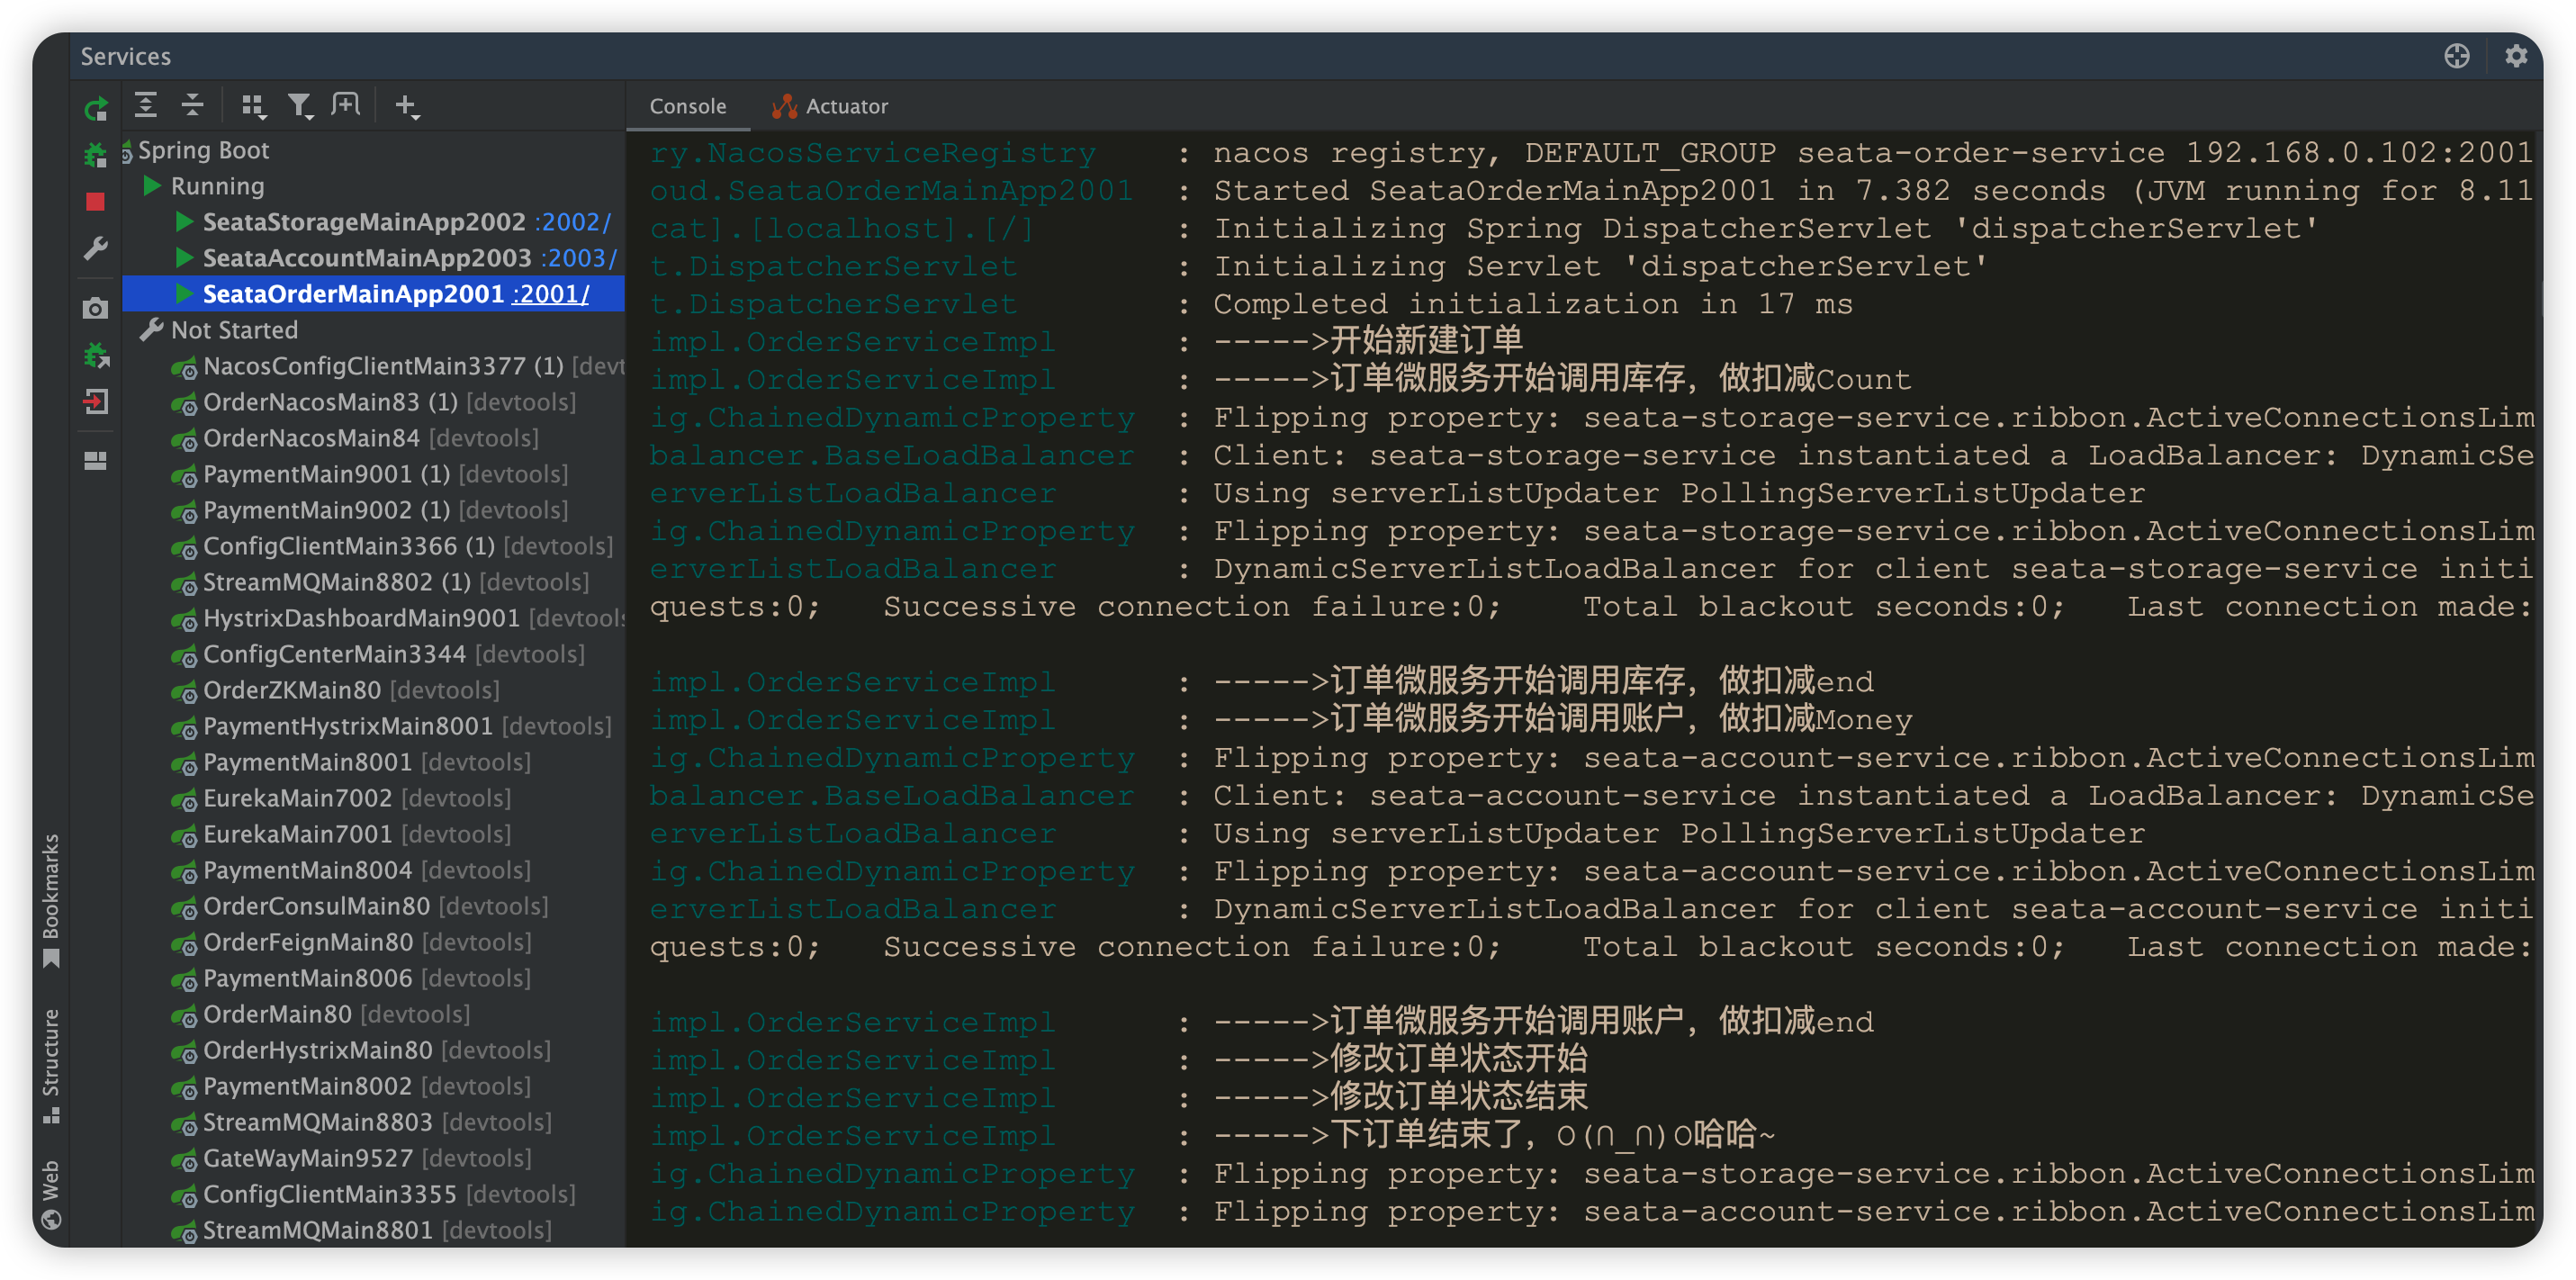Open the Filter options funnel
2576x1280 pixels.
pyautogui.click(x=300, y=105)
